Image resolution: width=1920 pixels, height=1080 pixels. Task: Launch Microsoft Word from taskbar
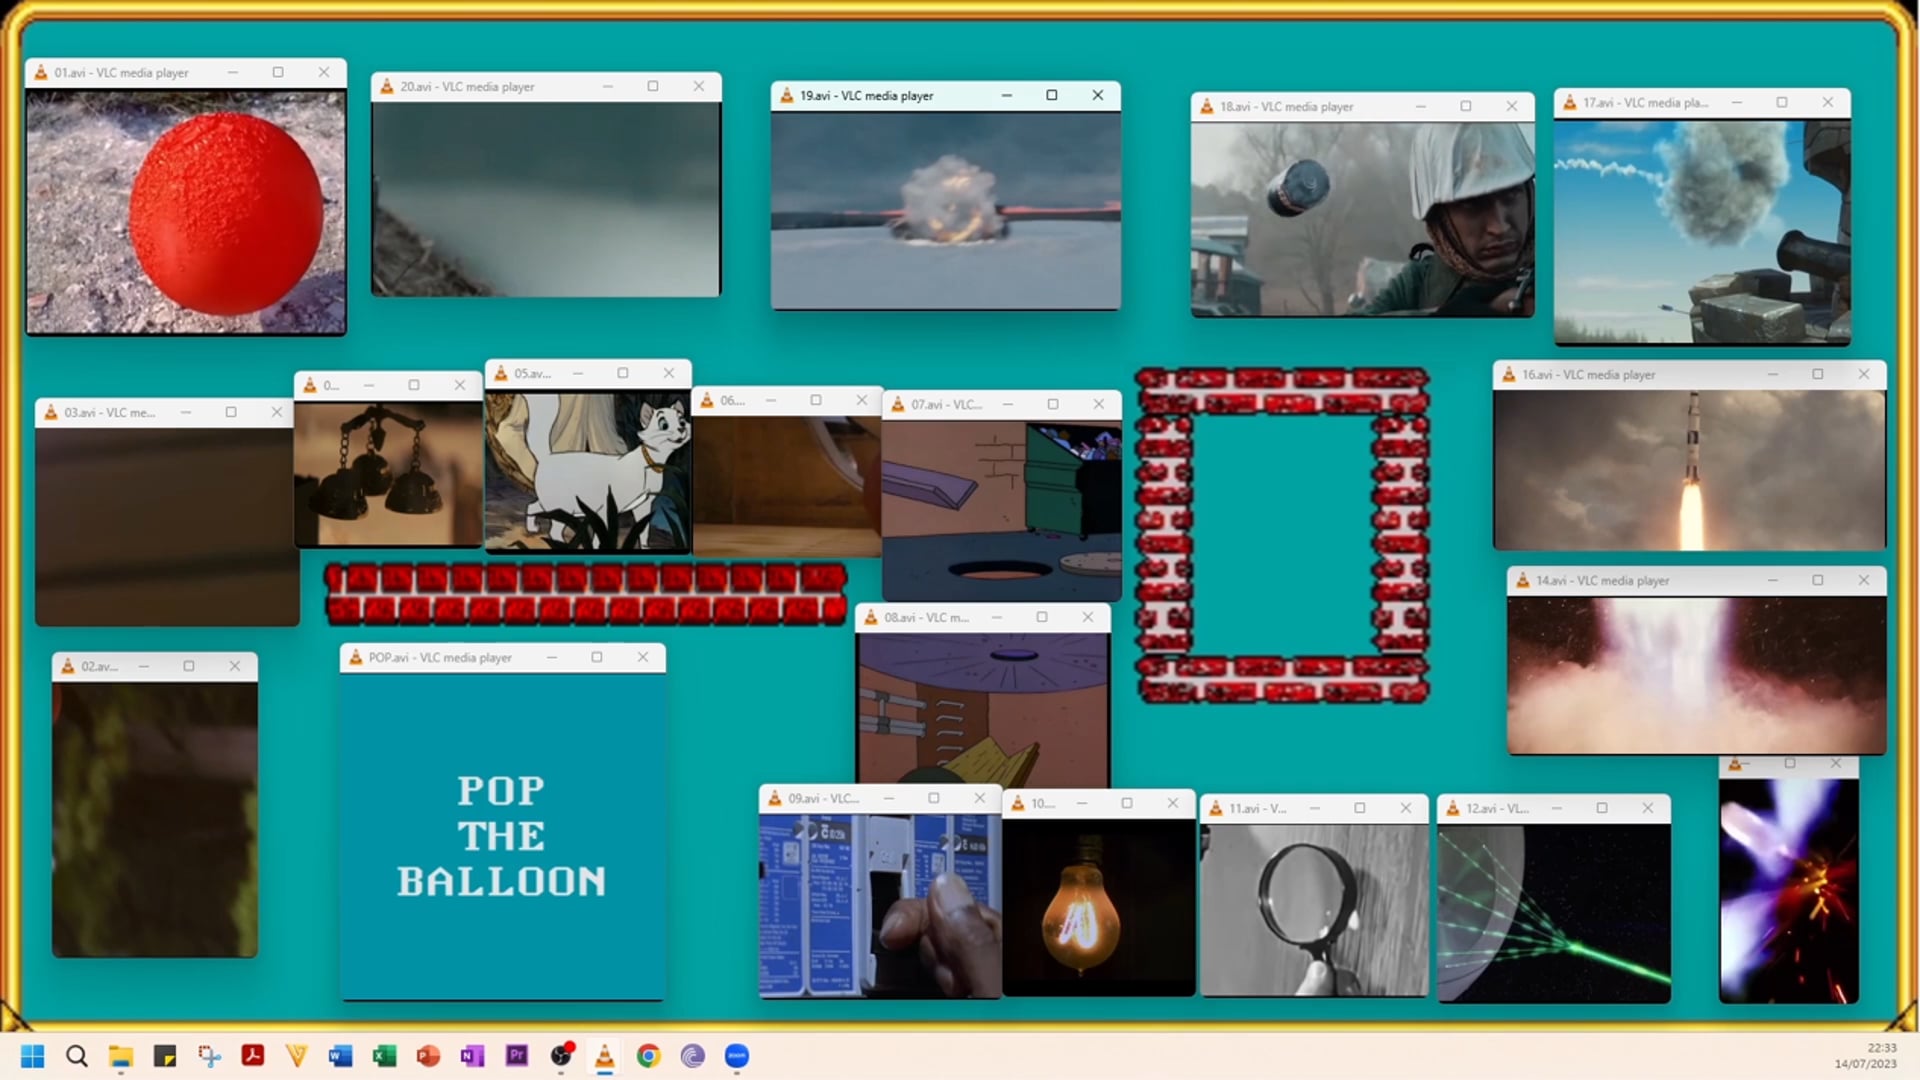coord(341,1056)
